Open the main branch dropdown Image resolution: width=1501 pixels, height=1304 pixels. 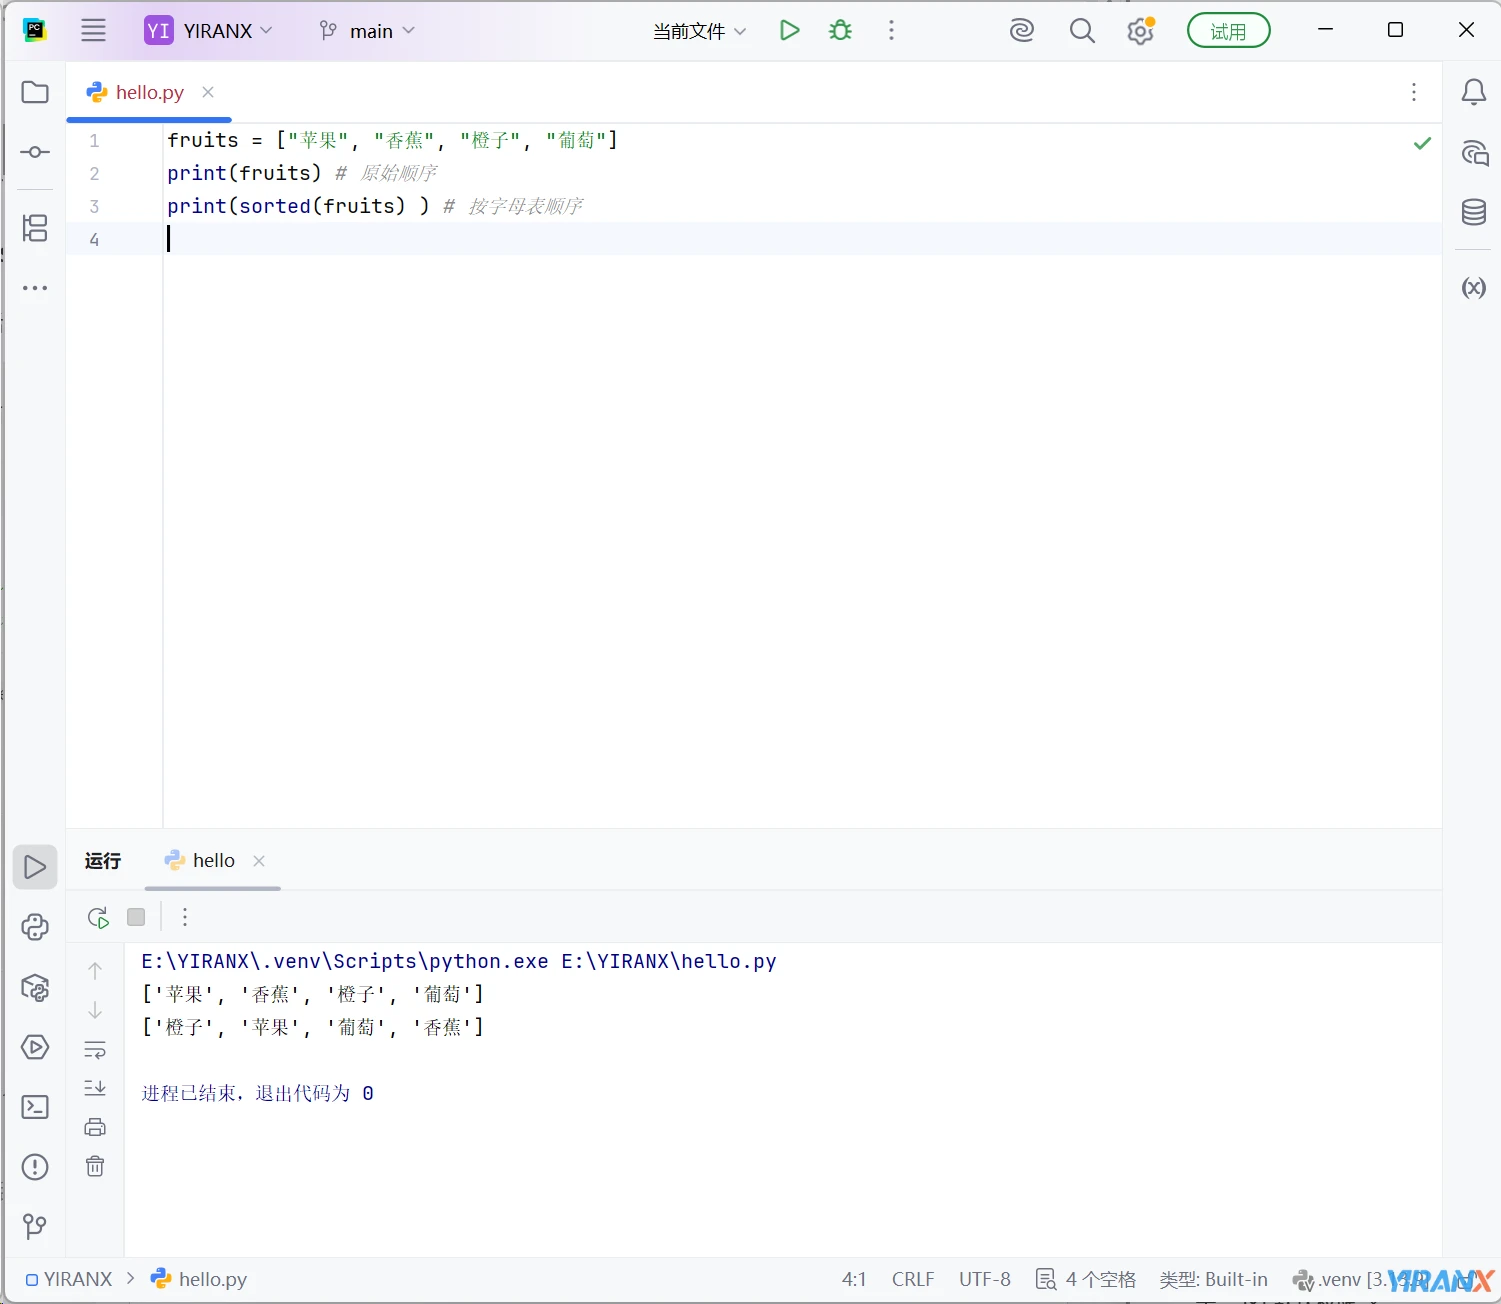[x=366, y=31]
